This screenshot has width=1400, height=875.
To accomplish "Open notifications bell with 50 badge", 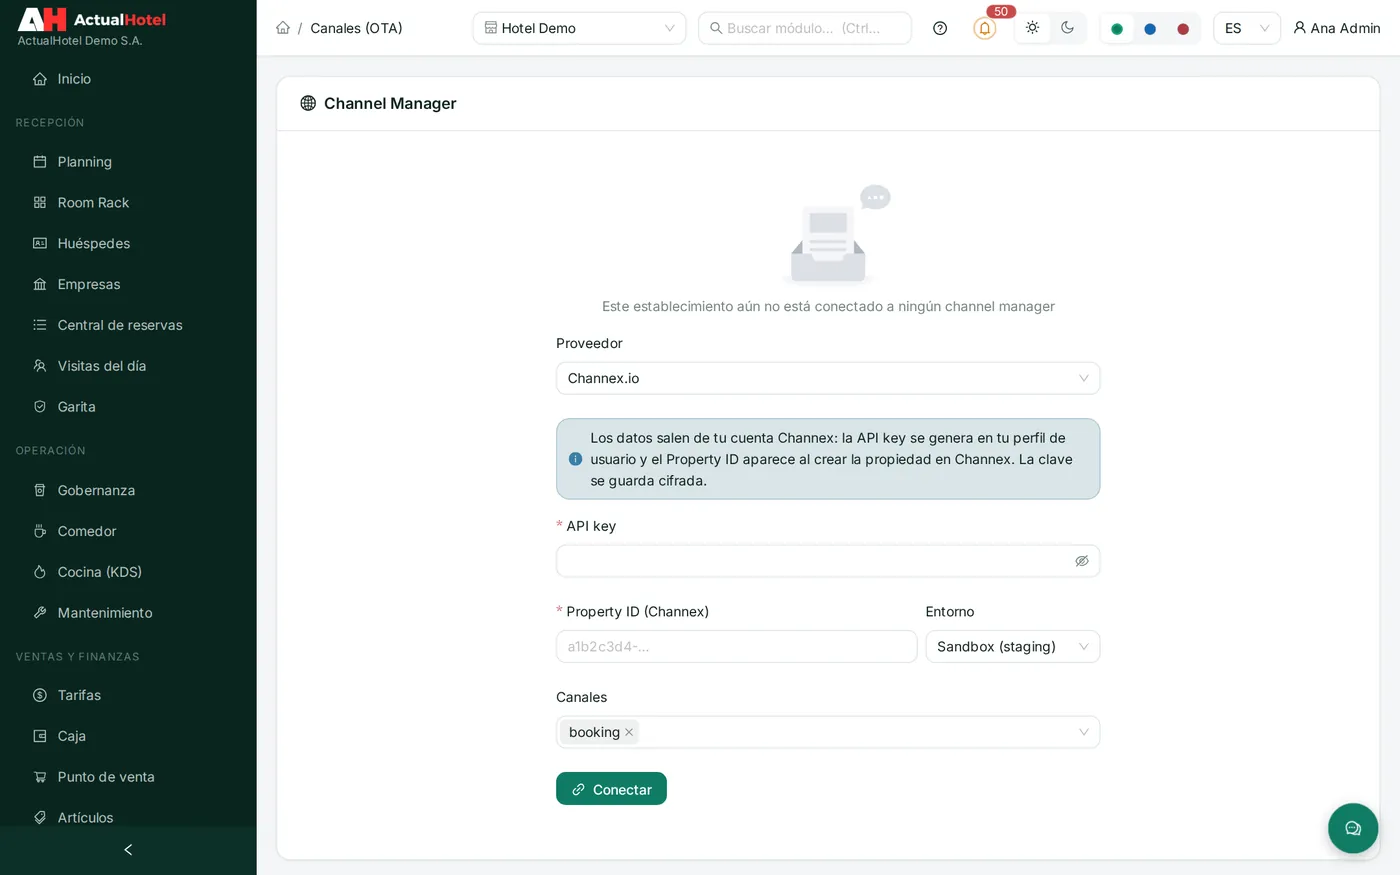I will click(985, 28).
